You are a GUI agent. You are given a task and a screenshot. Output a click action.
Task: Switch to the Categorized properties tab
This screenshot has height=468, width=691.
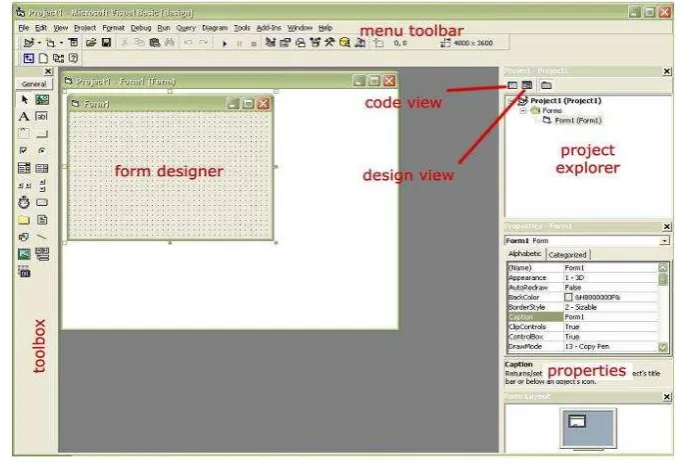click(x=568, y=255)
